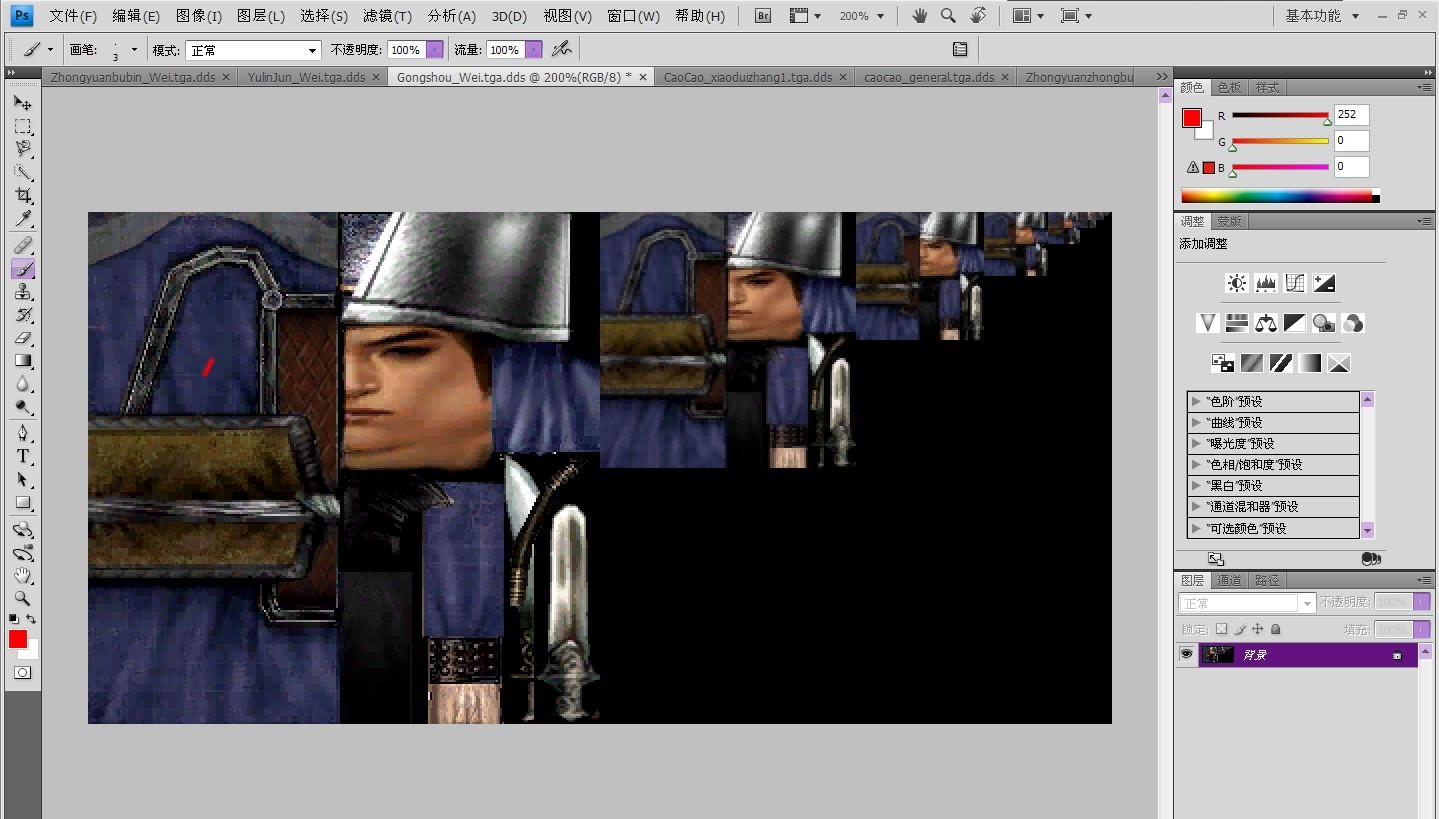1439x819 pixels.
Task: Open the 基本功能 workspace switcher
Action: pyautogui.click(x=1322, y=16)
